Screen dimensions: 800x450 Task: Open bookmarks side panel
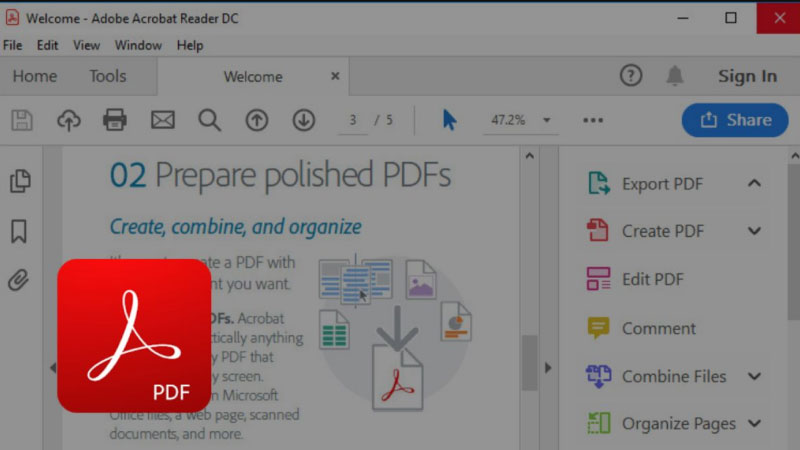pos(19,231)
